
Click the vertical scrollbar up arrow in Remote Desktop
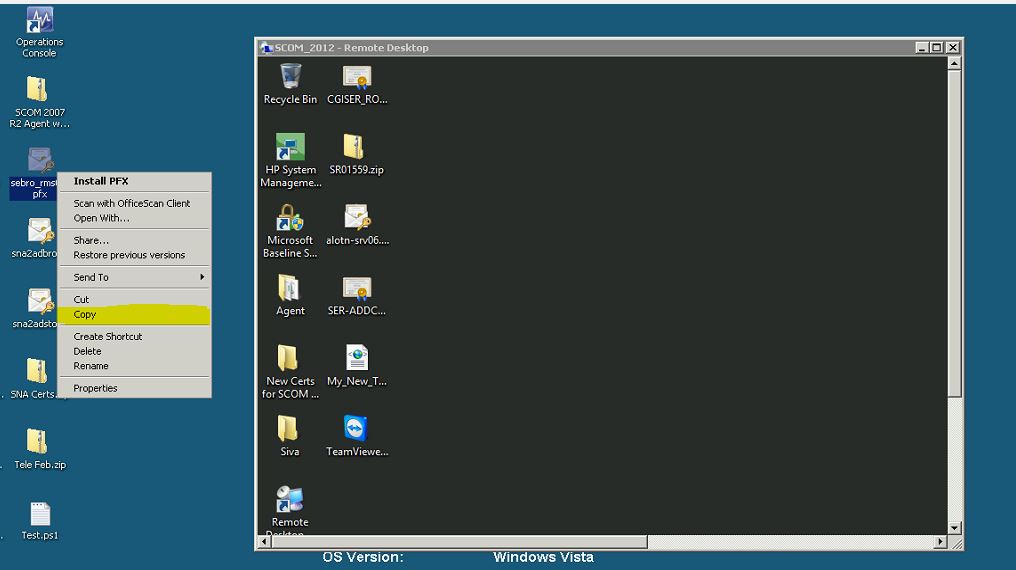pyautogui.click(x=954, y=63)
